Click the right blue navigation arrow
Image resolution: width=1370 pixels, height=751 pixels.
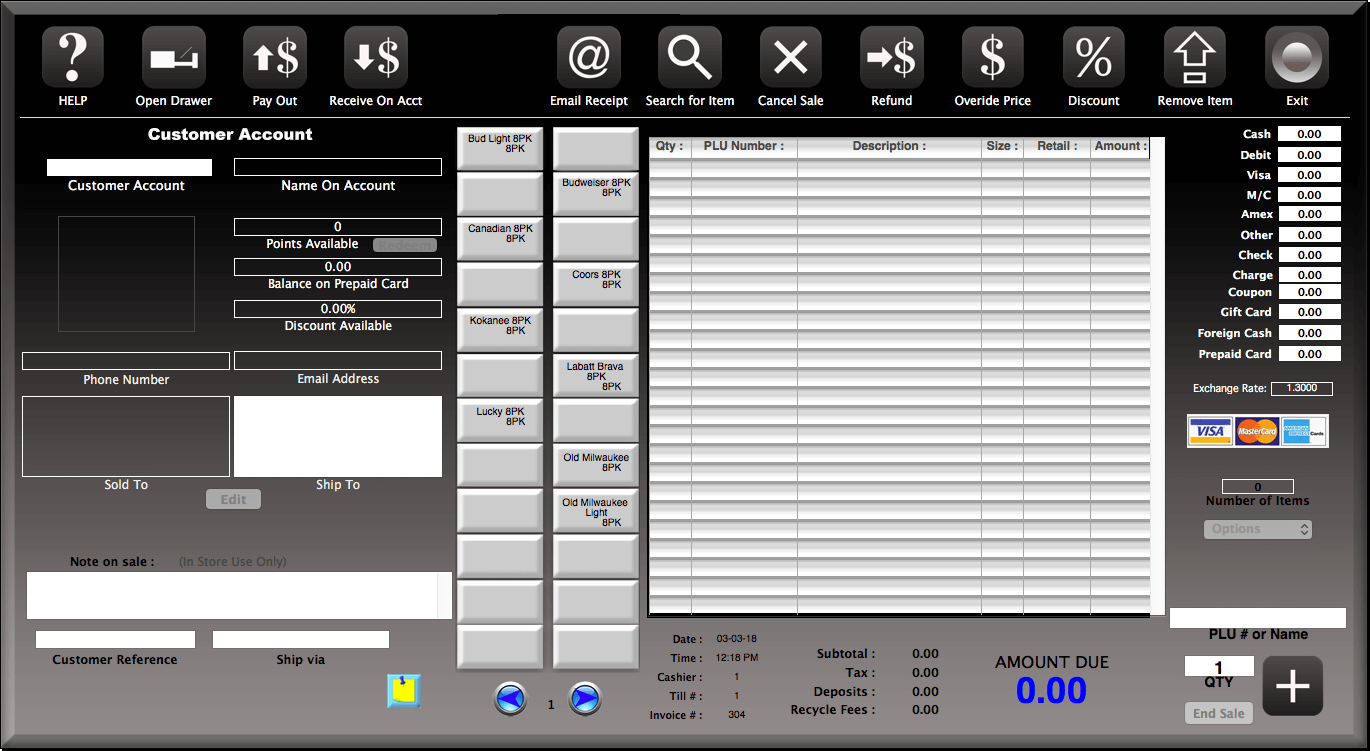[585, 699]
